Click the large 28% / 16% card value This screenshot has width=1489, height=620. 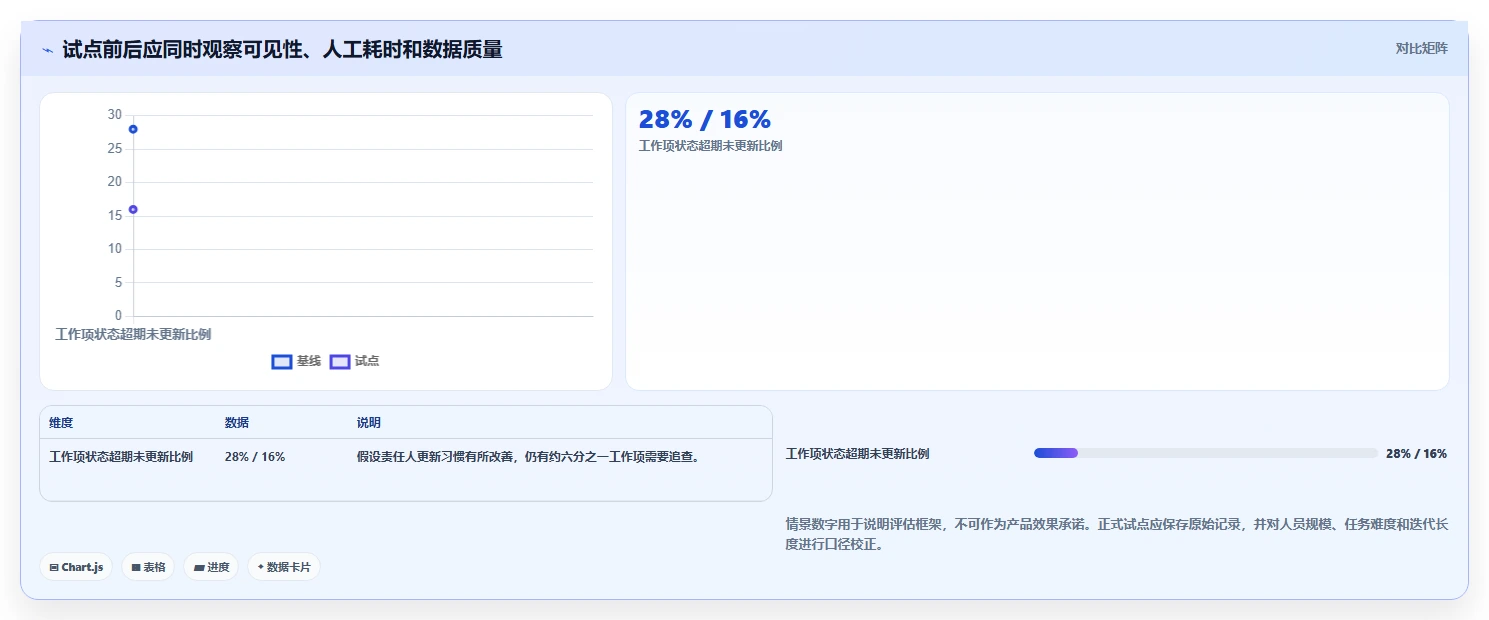[x=705, y=119]
